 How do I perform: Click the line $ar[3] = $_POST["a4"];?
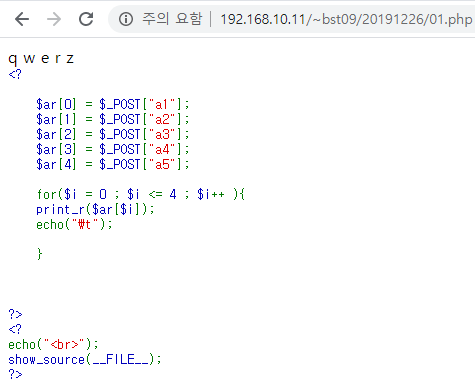tap(113, 149)
